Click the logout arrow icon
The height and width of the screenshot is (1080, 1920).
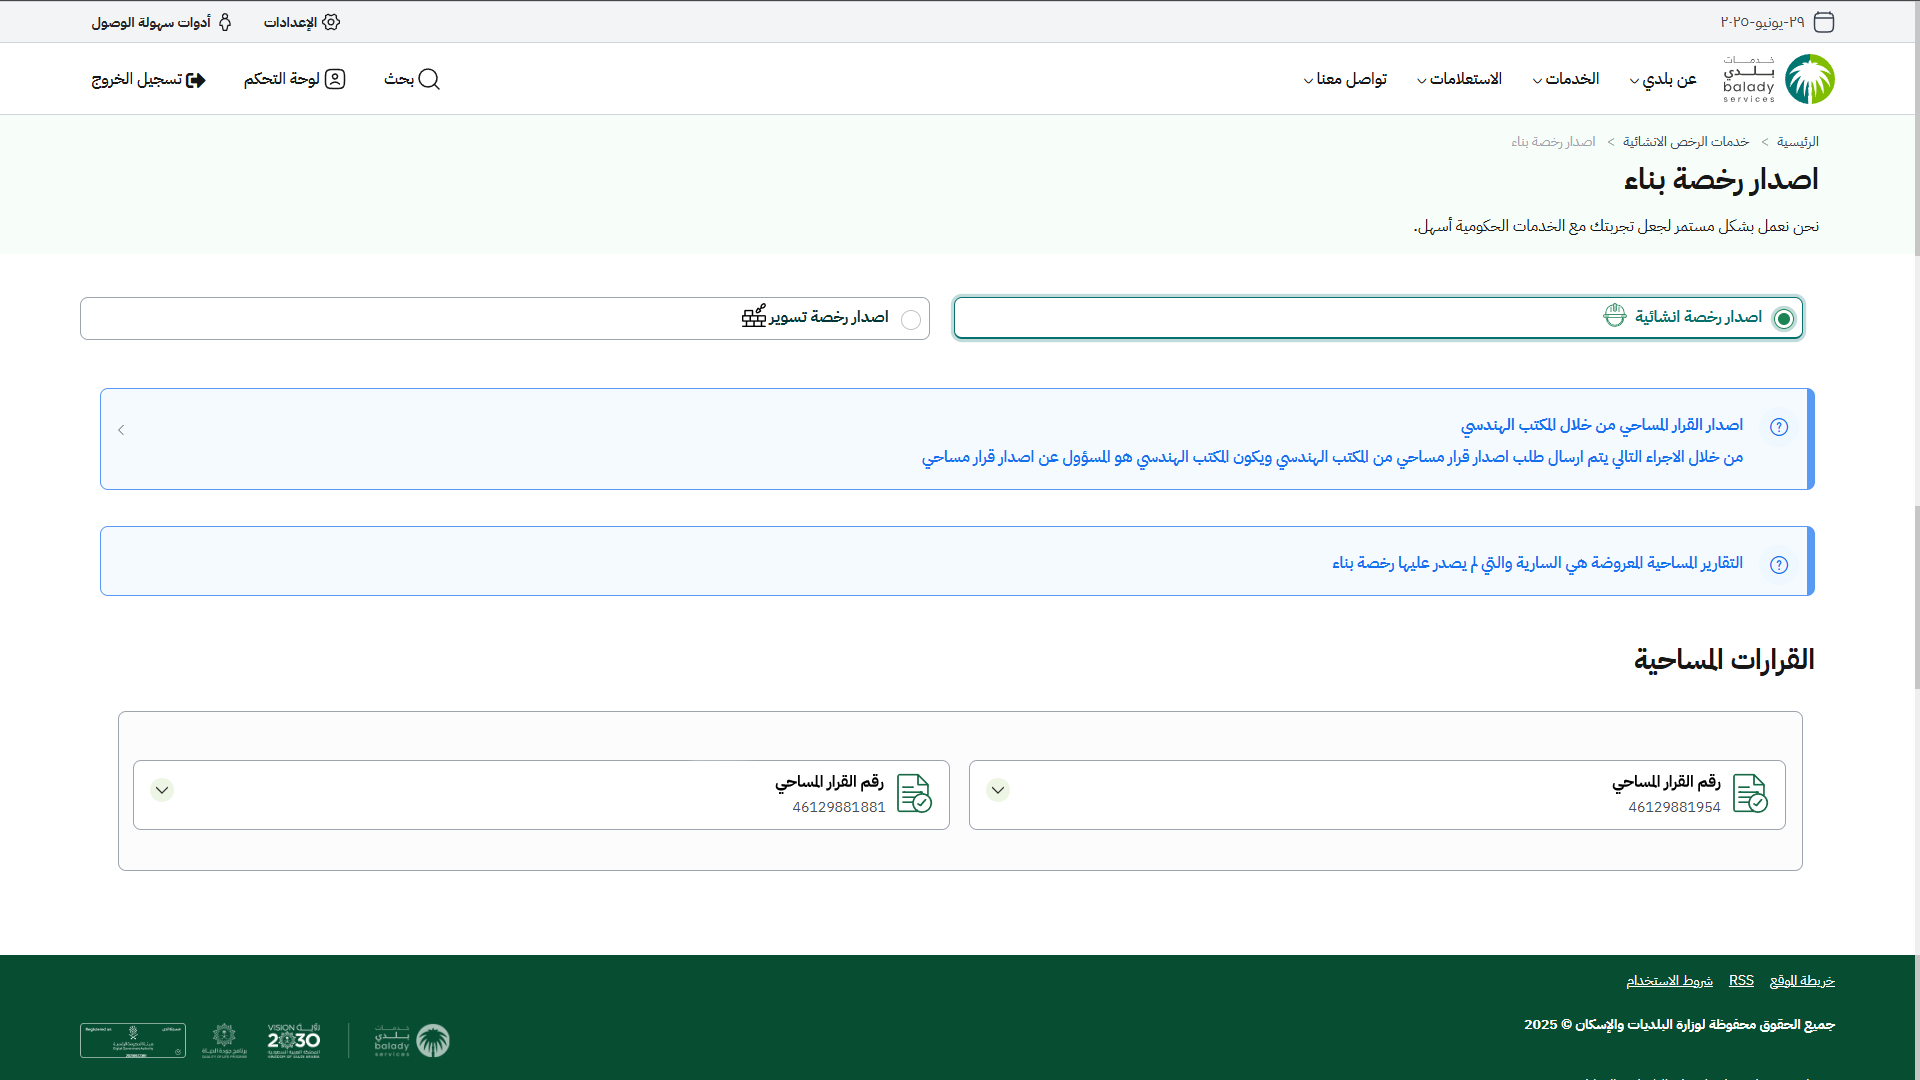pyautogui.click(x=196, y=80)
